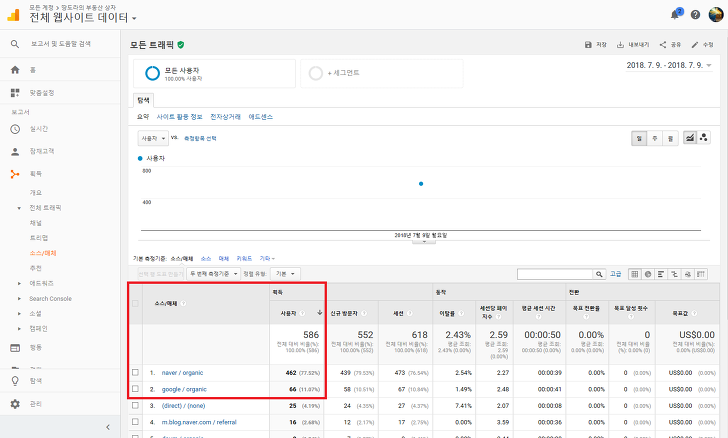Select data table view icon
Screen dimensions: 728x438
[x=635, y=274]
